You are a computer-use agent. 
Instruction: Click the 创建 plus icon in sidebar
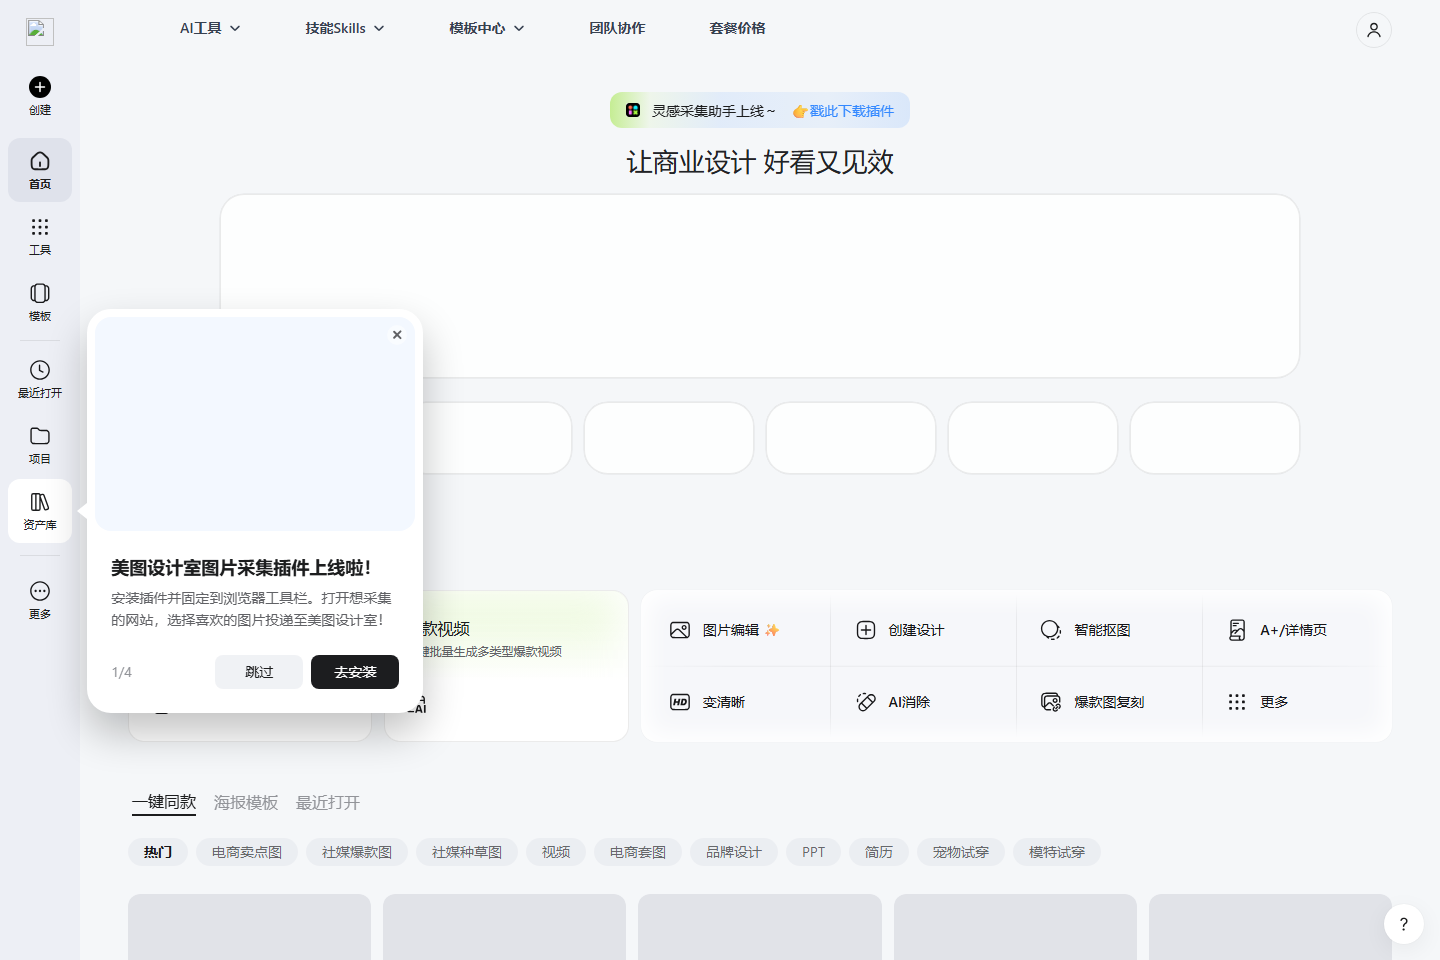click(x=40, y=87)
